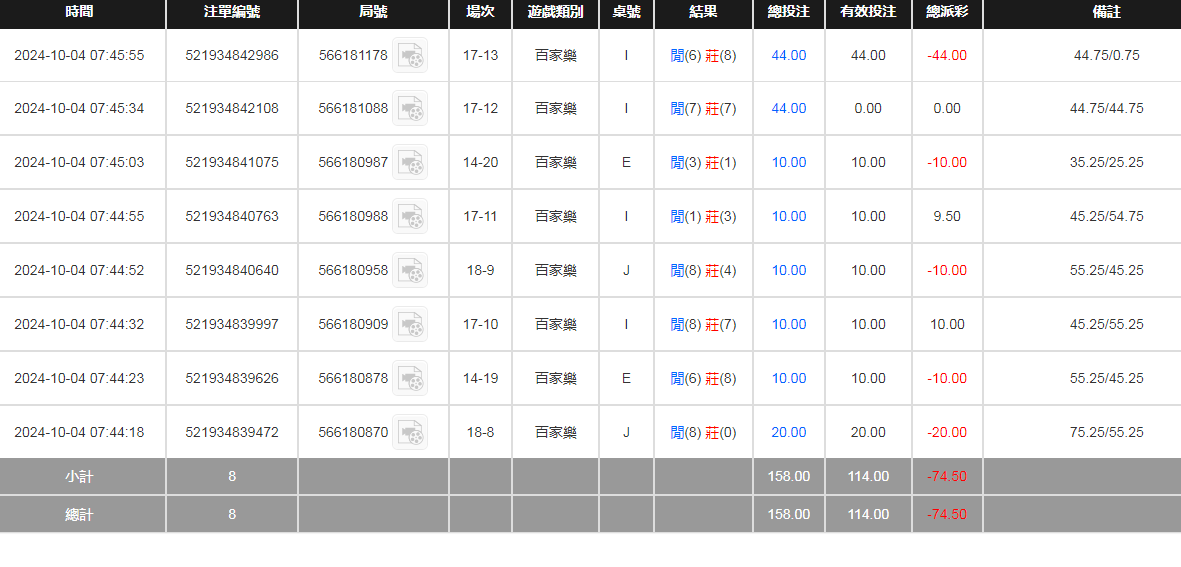
Task: Click replay icon next to round 566180988
Action: click(x=410, y=216)
